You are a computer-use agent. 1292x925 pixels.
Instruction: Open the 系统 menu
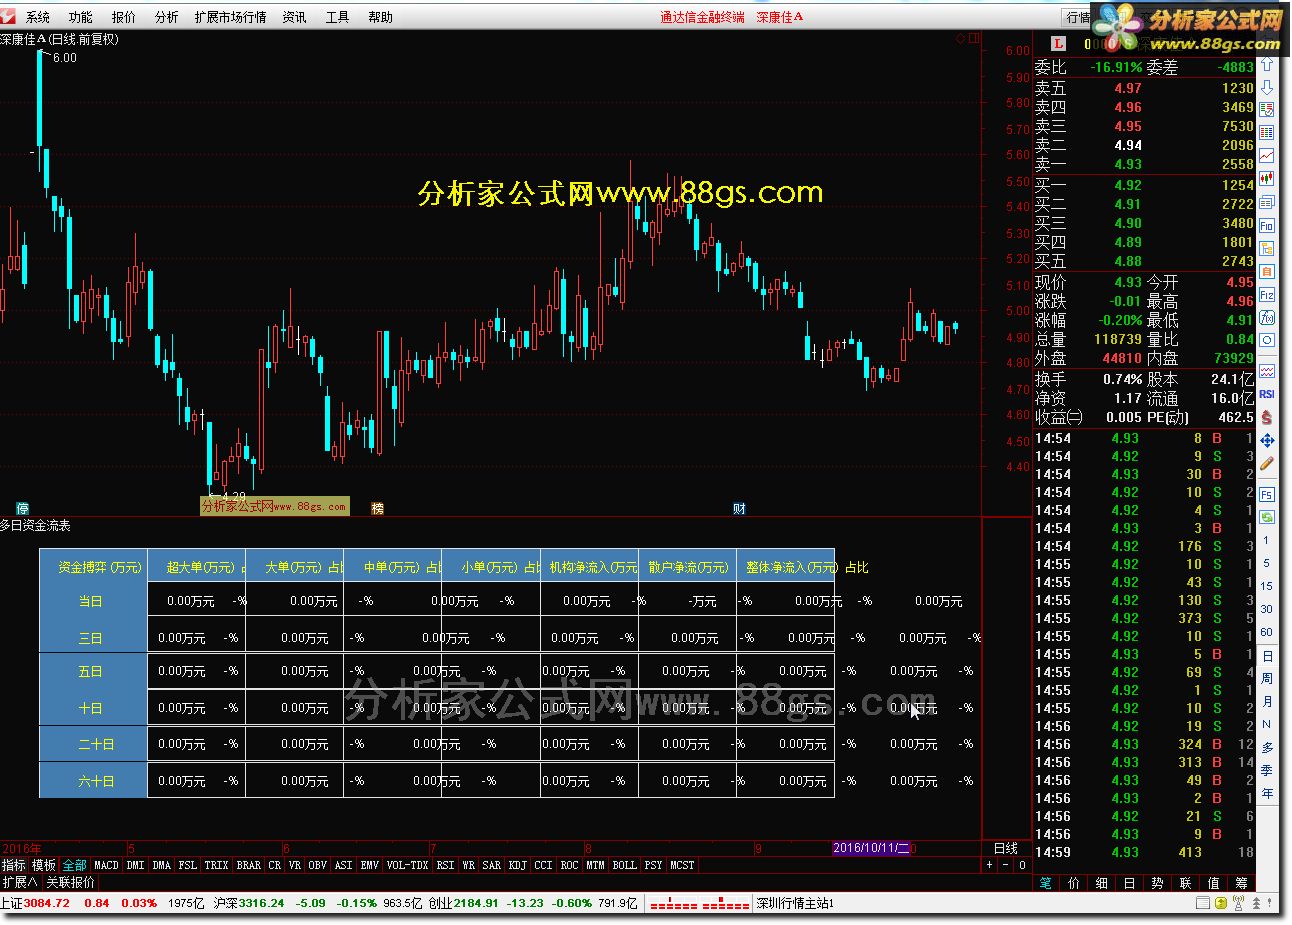click(x=38, y=17)
